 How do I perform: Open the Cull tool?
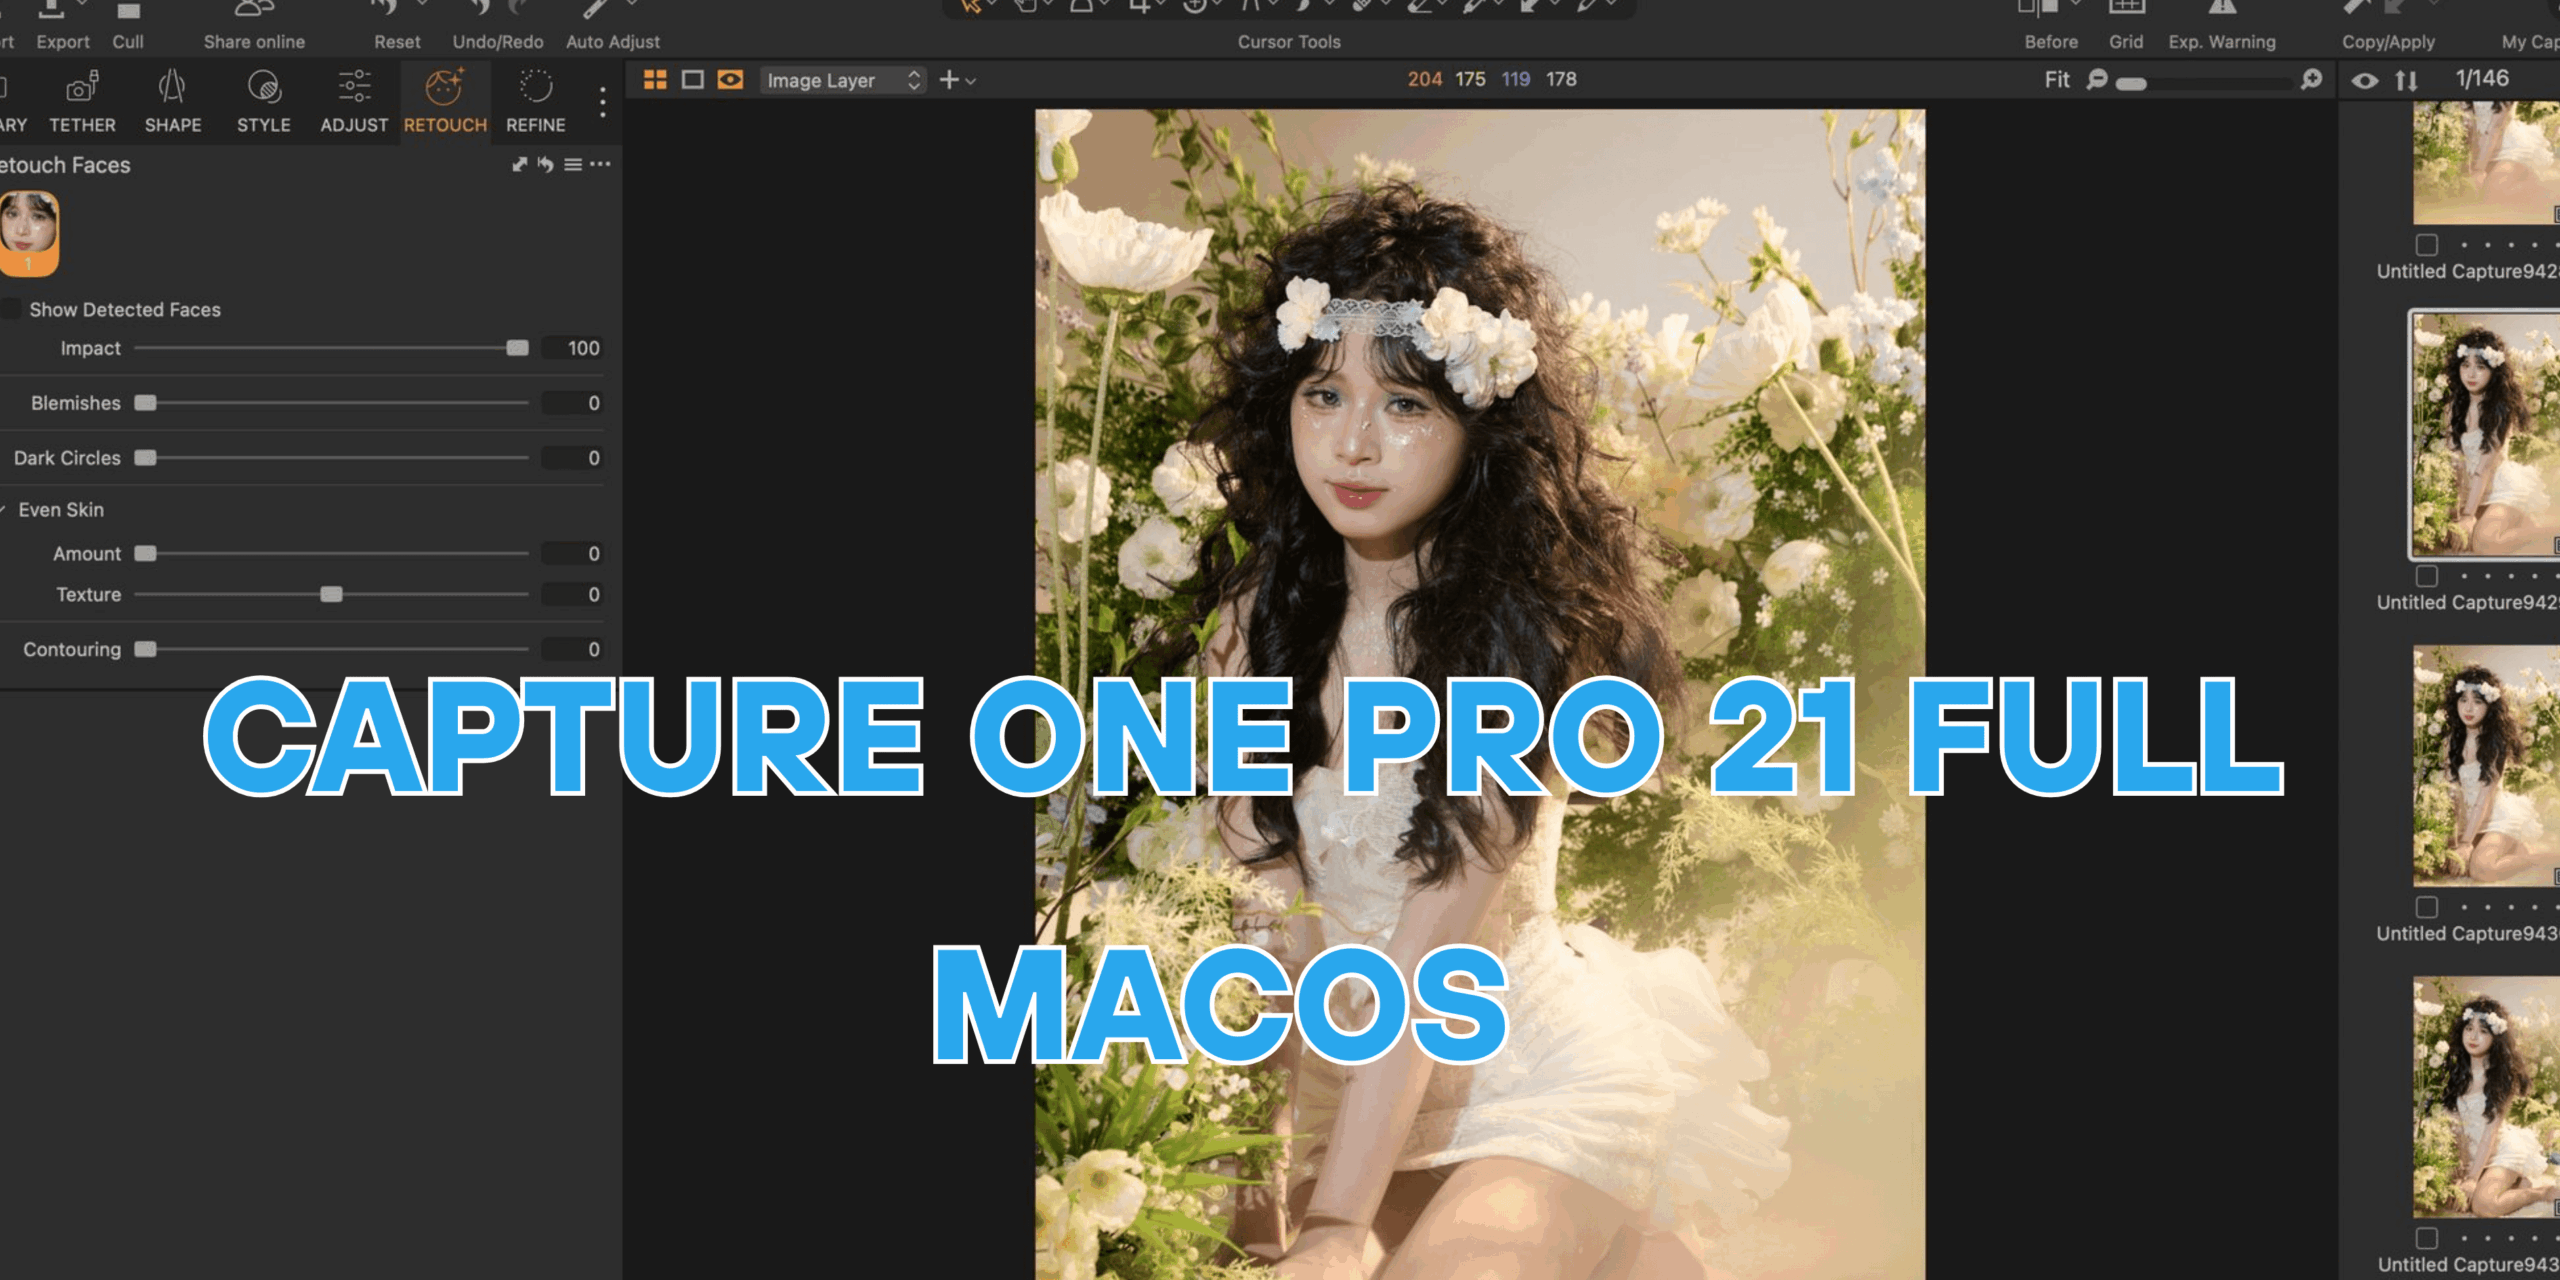[x=128, y=26]
